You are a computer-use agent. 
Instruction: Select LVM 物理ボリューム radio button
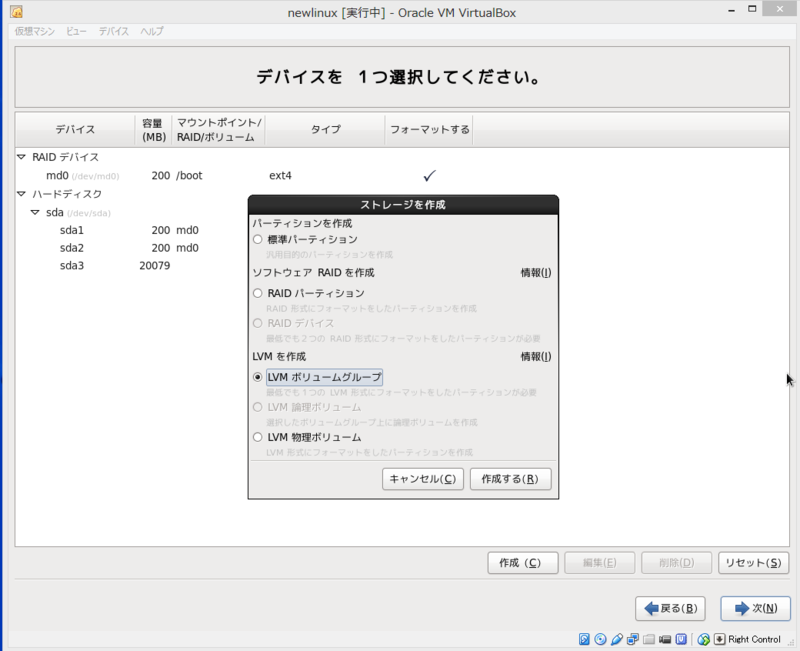(258, 437)
